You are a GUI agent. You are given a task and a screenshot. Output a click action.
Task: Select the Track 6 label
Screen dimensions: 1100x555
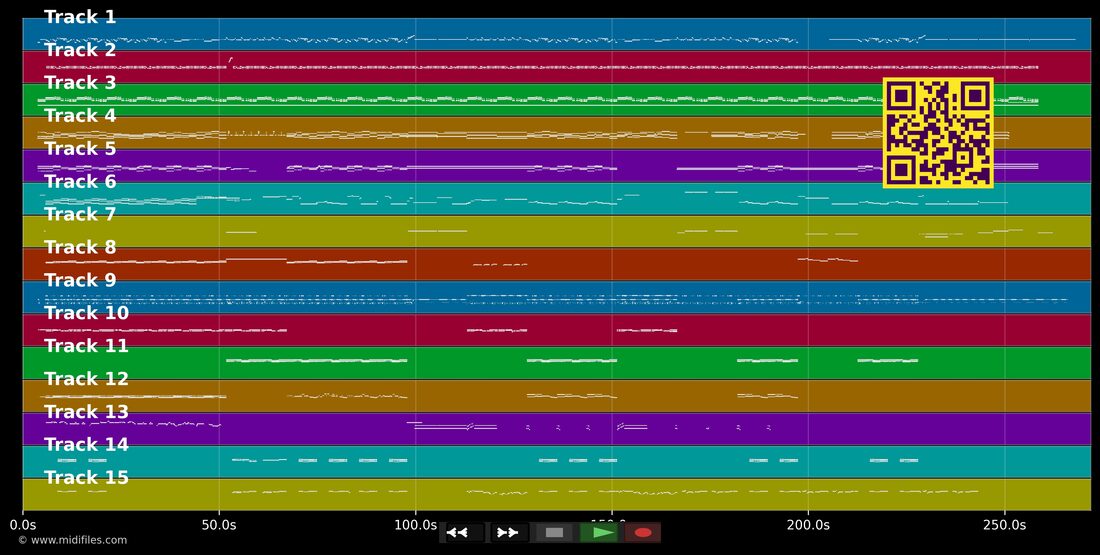point(80,182)
